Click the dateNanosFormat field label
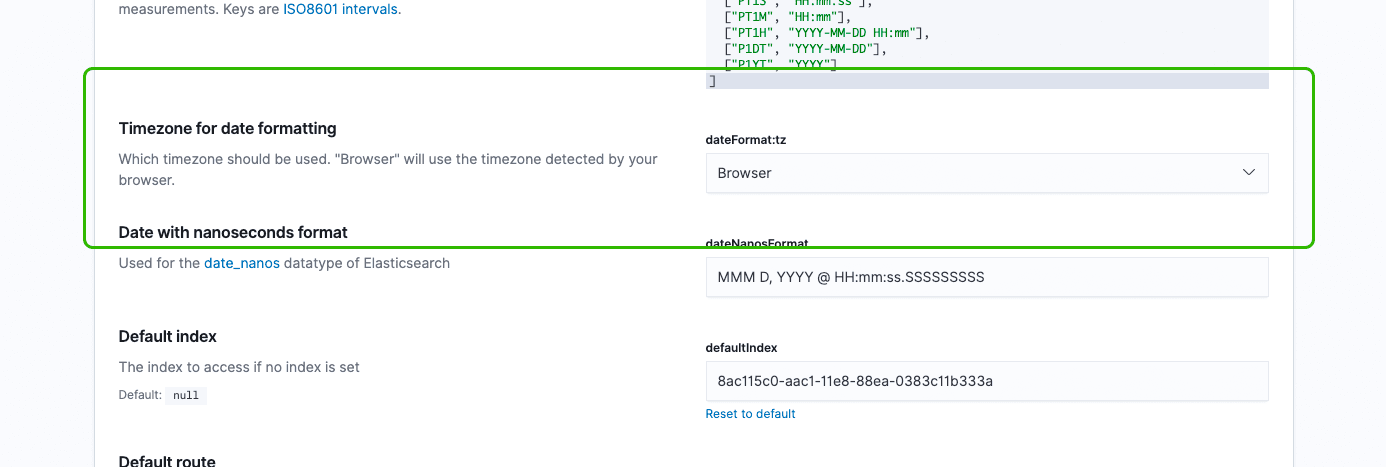This screenshot has height=467, width=1386. click(756, 243)
